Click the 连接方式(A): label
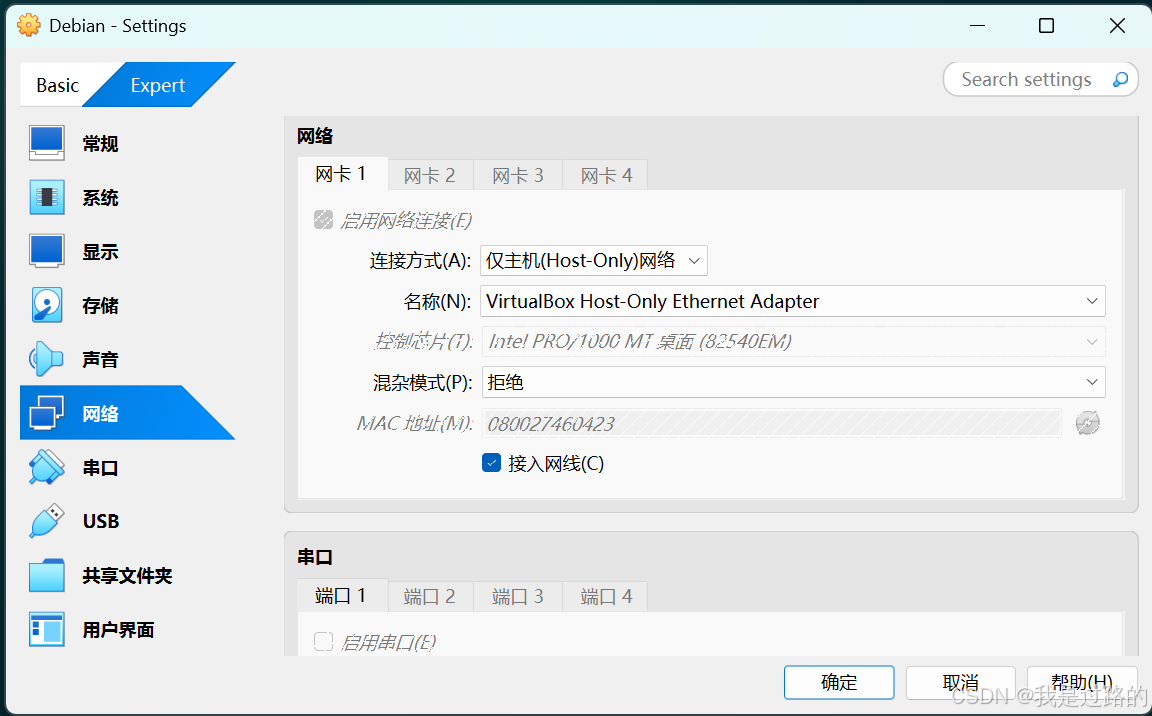 pyautogui.click(x=420, y=261)
